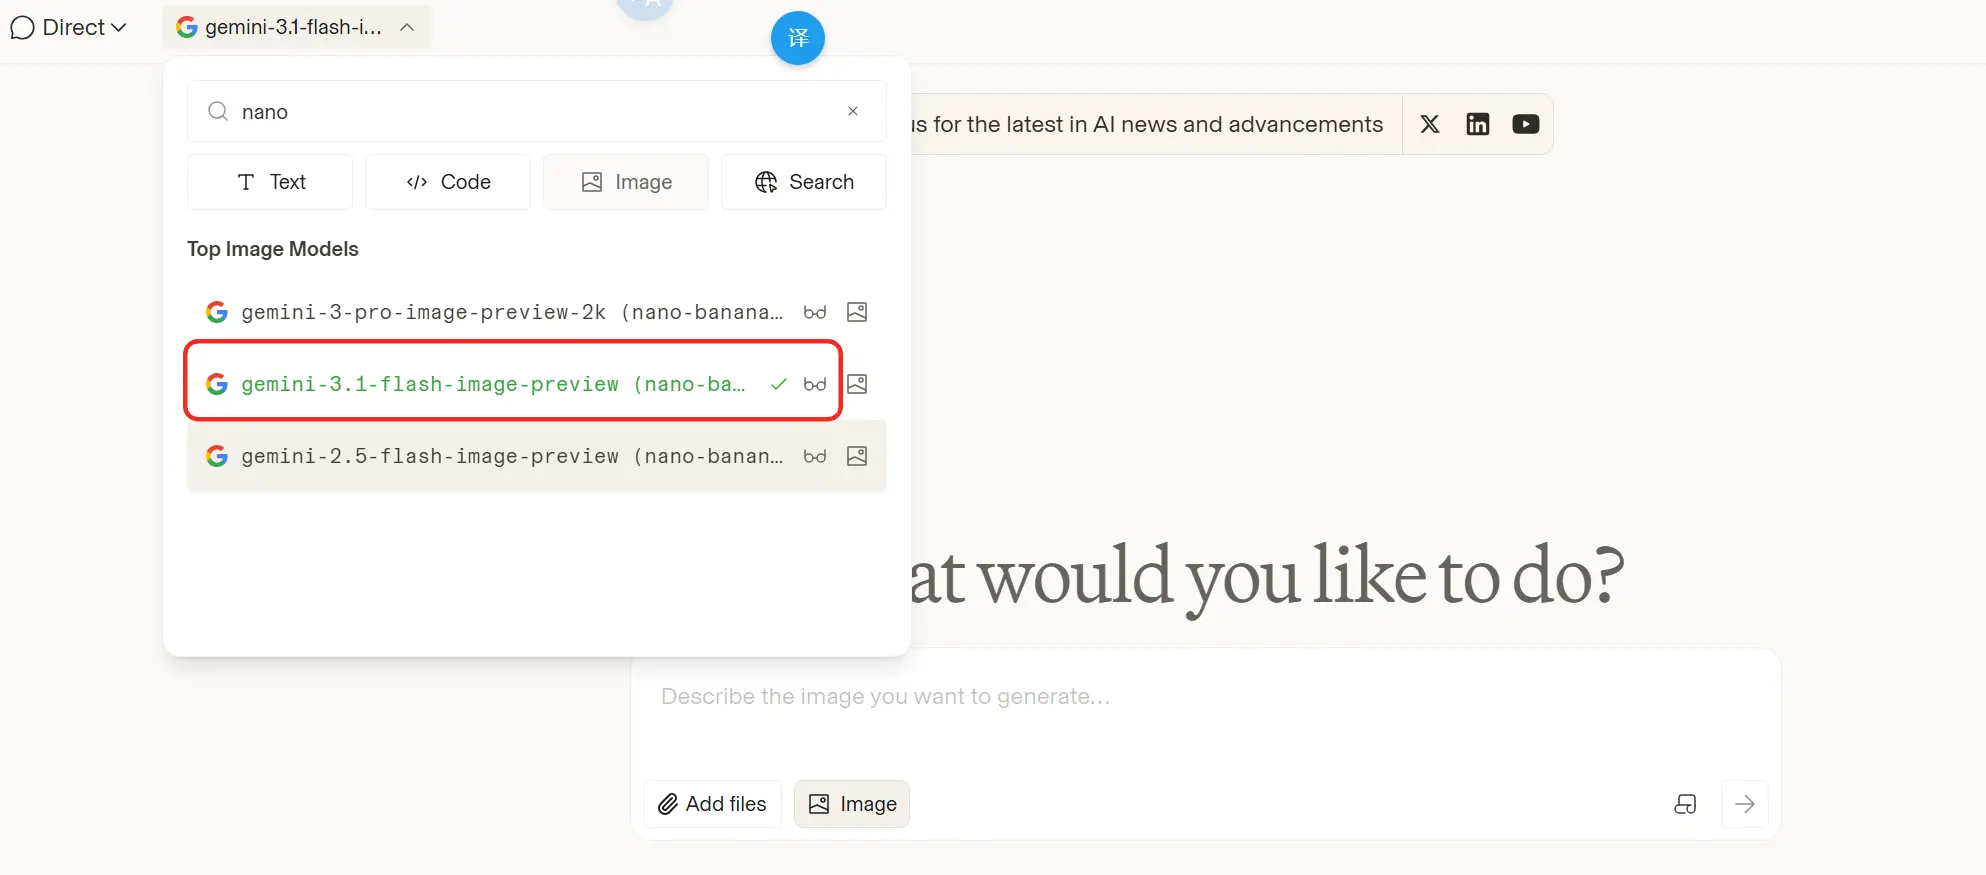Viewport: 1986px width, 875px height.
Task: Click glasses icon for gemini-3-pro-image-preview-2k
Action: point(815,312)
